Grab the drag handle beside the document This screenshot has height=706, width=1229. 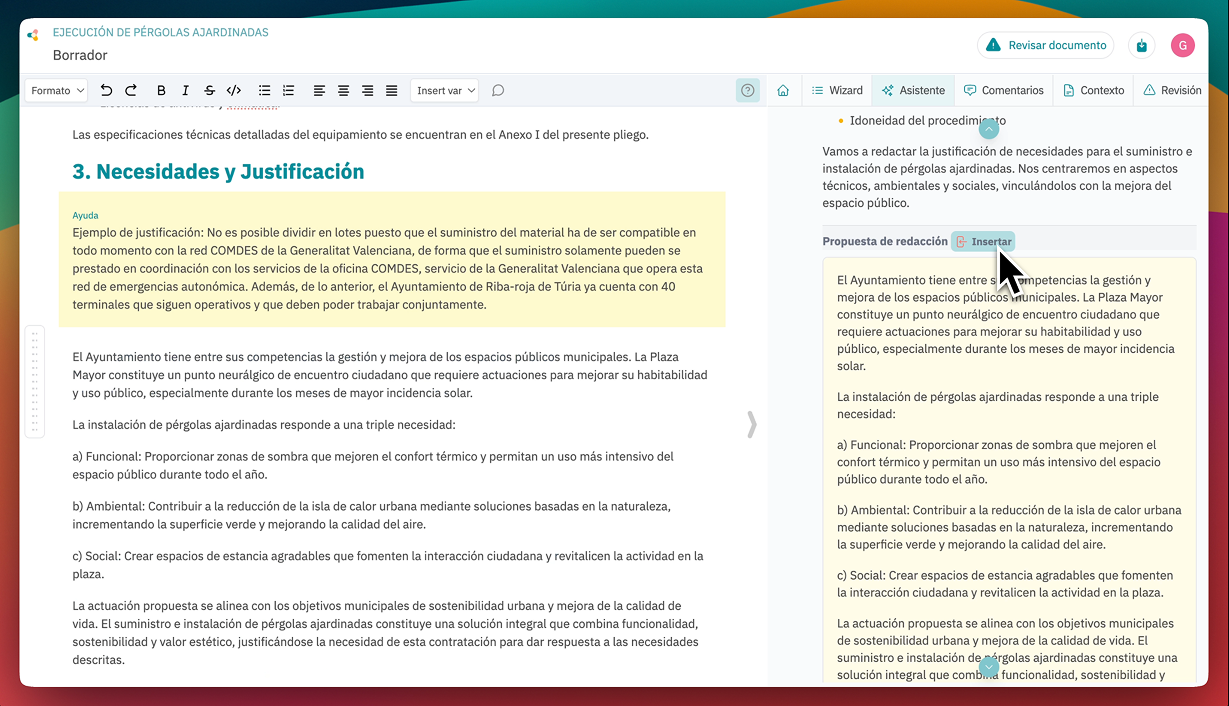(35, 381)
